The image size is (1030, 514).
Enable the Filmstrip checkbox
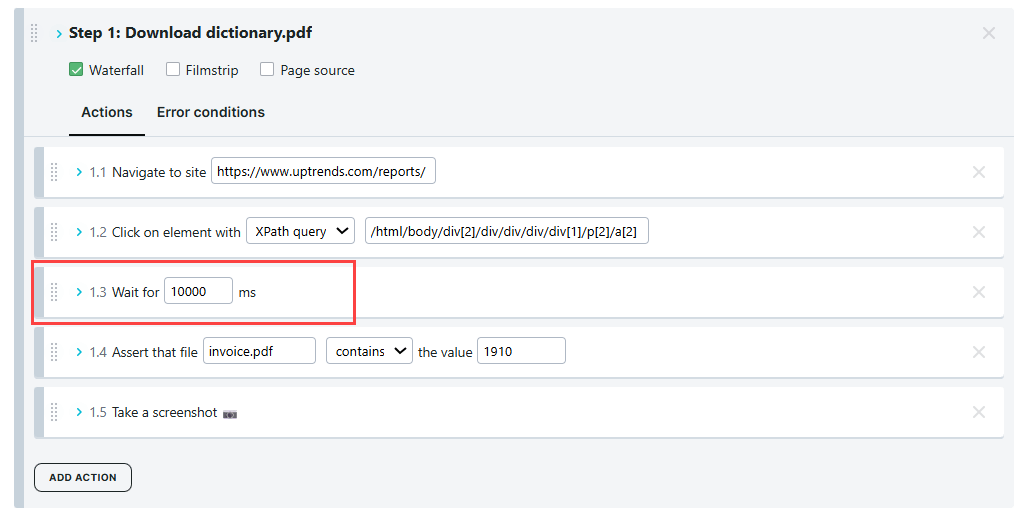173,70
